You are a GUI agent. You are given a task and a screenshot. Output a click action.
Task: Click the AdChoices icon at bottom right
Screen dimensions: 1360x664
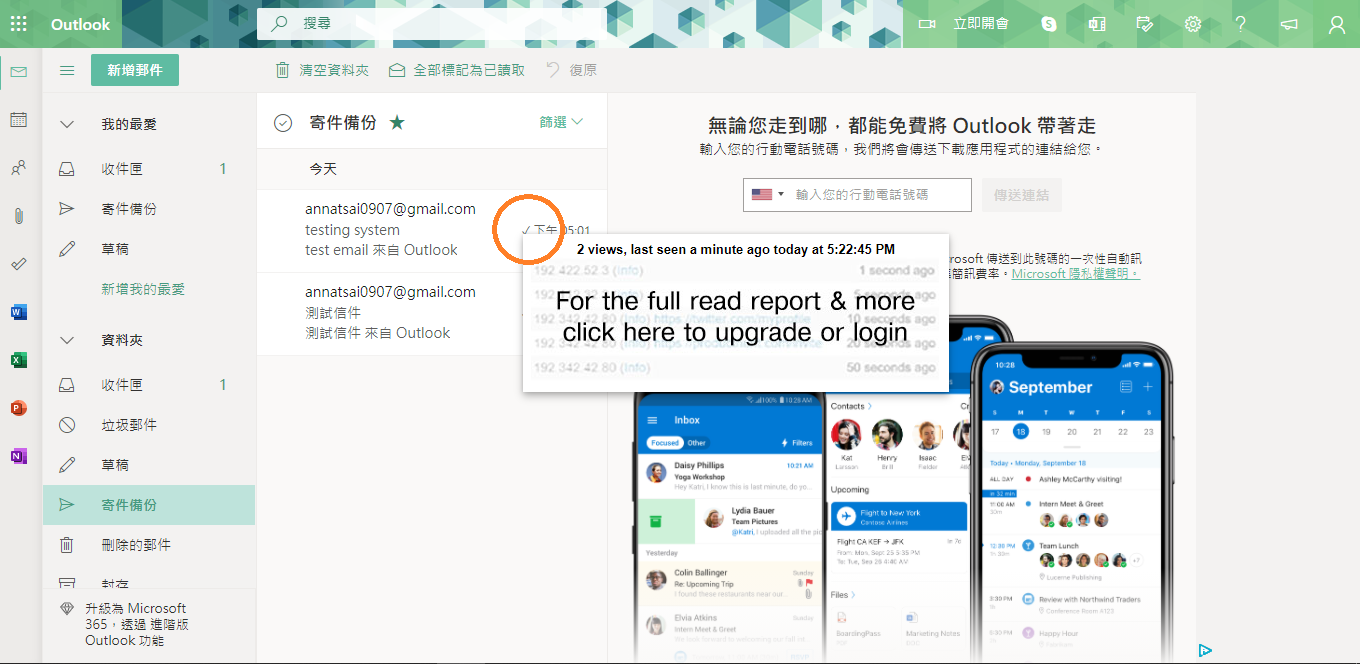[x=1205, y=650]
